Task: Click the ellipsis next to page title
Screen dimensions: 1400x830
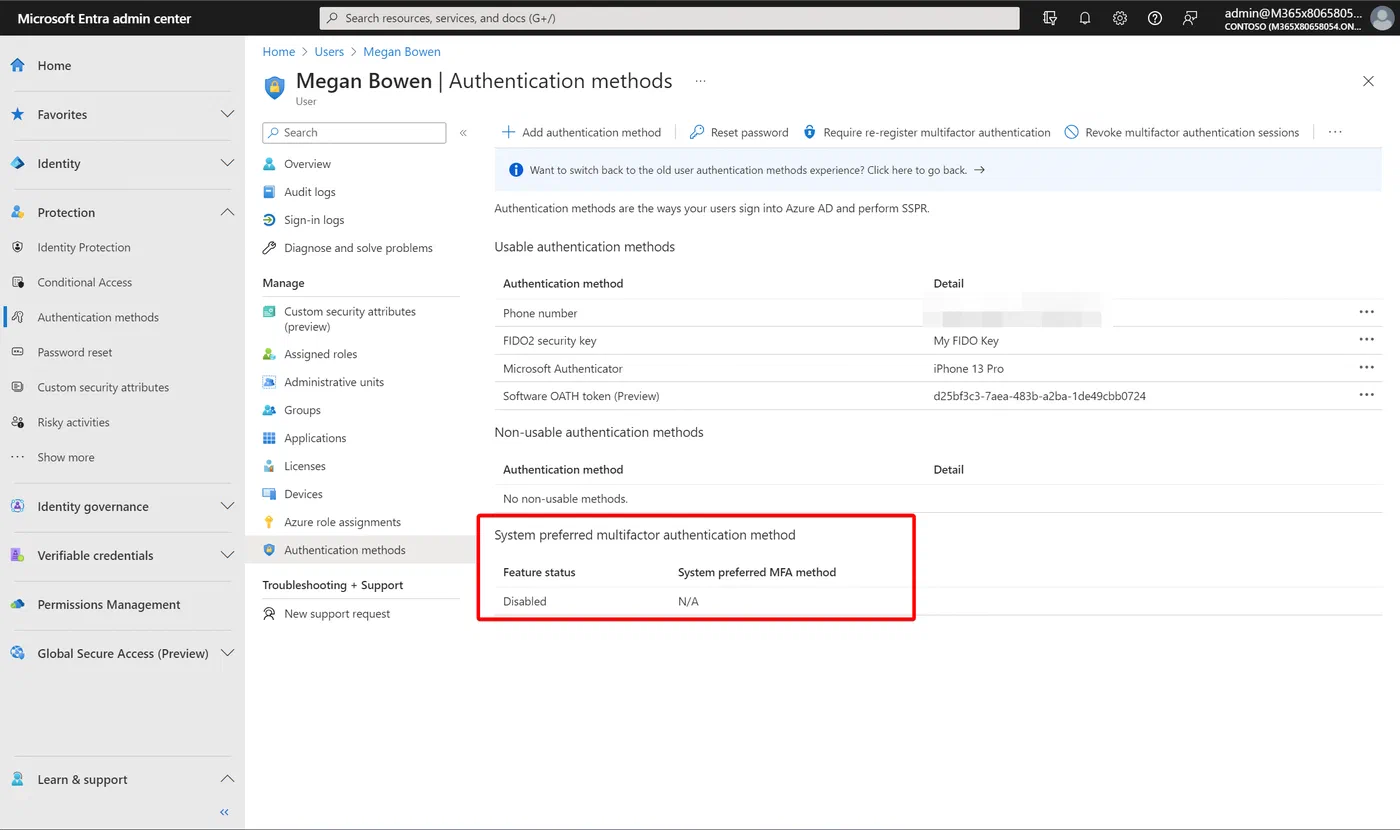Action: 700,81
